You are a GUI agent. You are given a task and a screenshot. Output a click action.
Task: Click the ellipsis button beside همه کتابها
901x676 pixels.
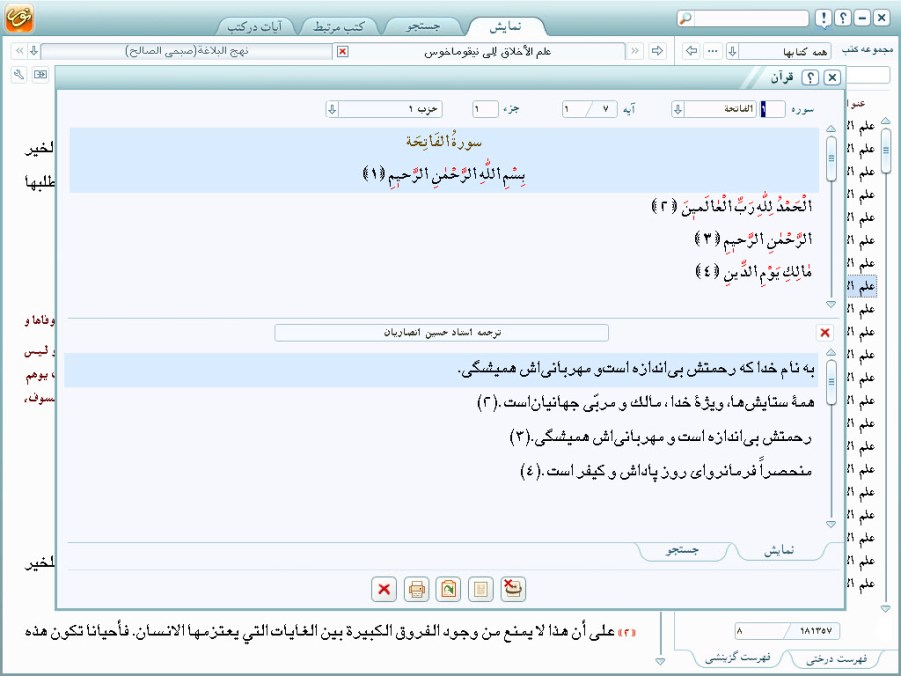pos(713,51)
